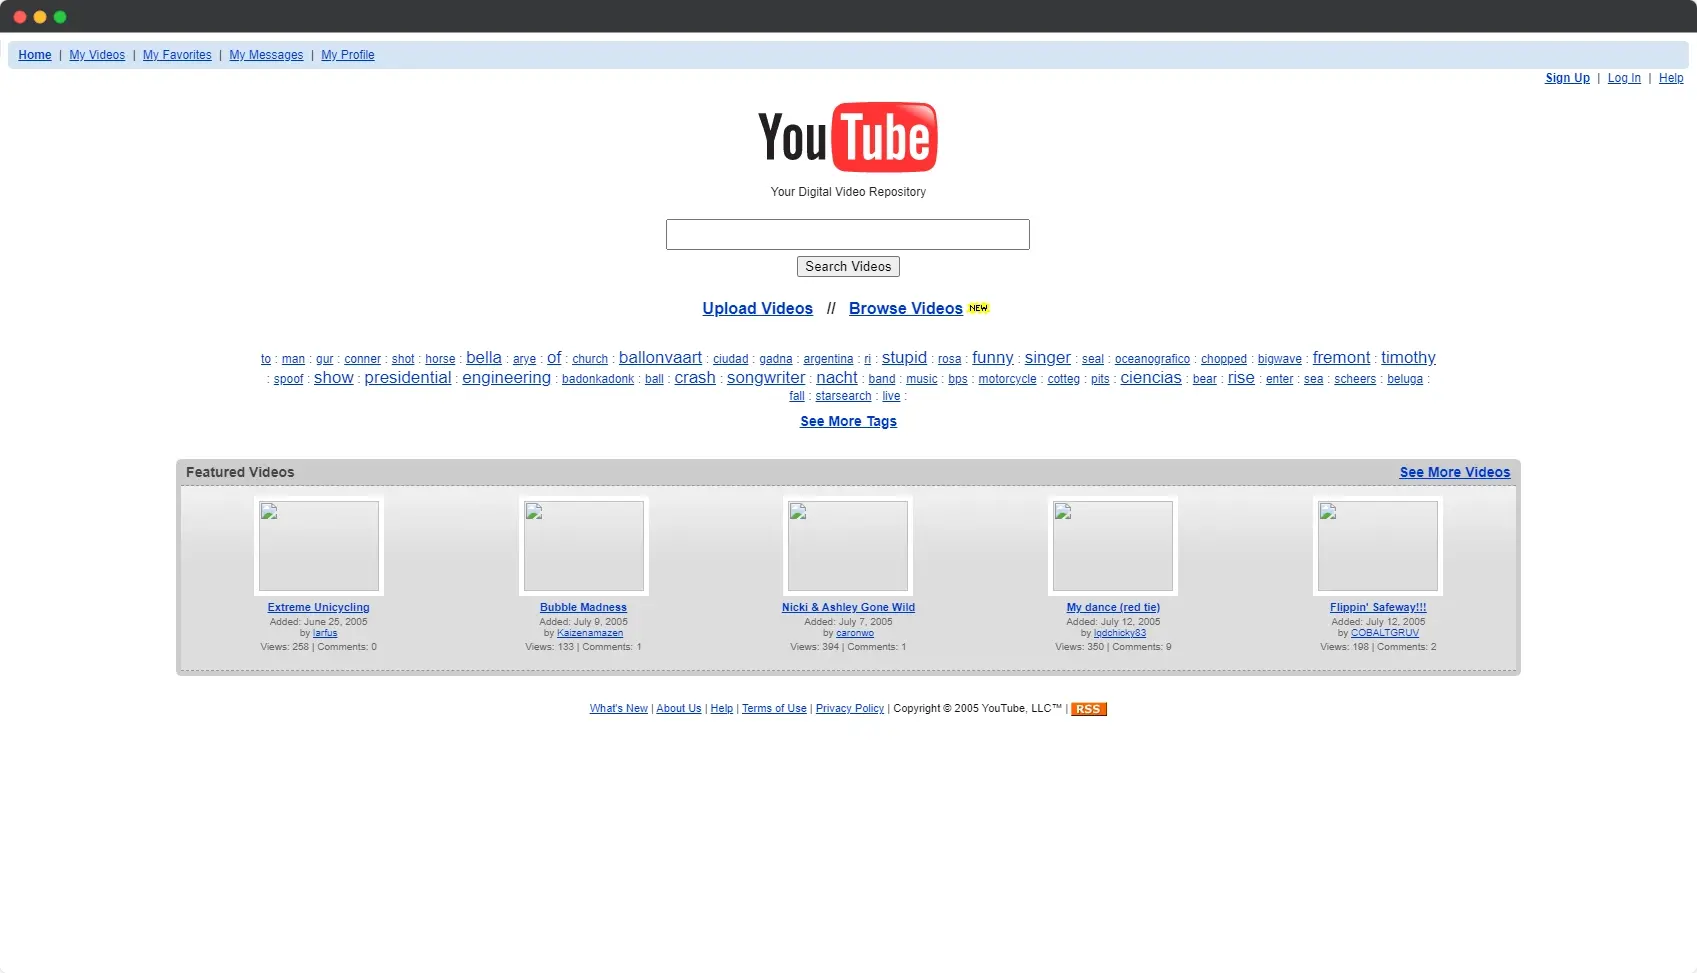Image resolution: width=1697 pixels, height=973 pixels.
Task: Open My Messages
Action: (x=266, y=55)
